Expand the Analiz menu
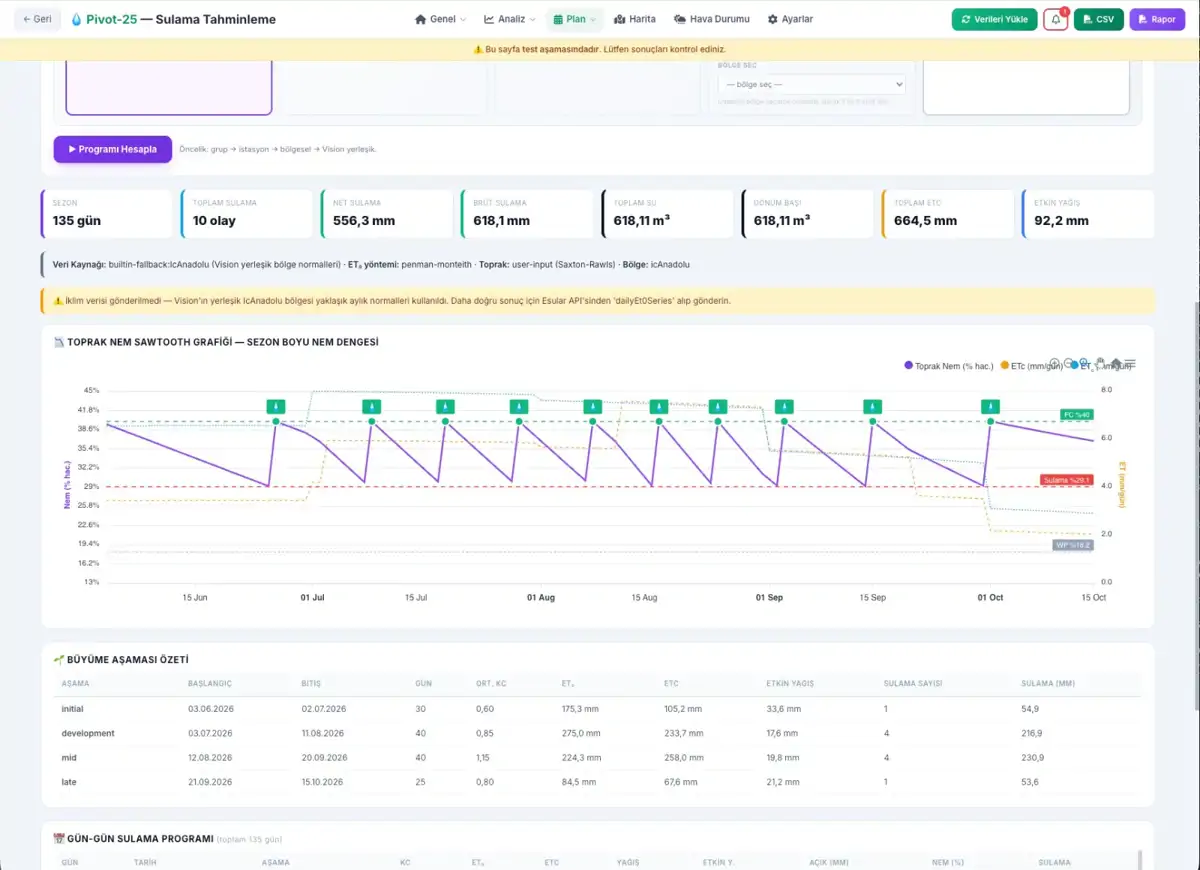Image resolution: width=1200 pixels, height=870 pixels. point(510,19)
